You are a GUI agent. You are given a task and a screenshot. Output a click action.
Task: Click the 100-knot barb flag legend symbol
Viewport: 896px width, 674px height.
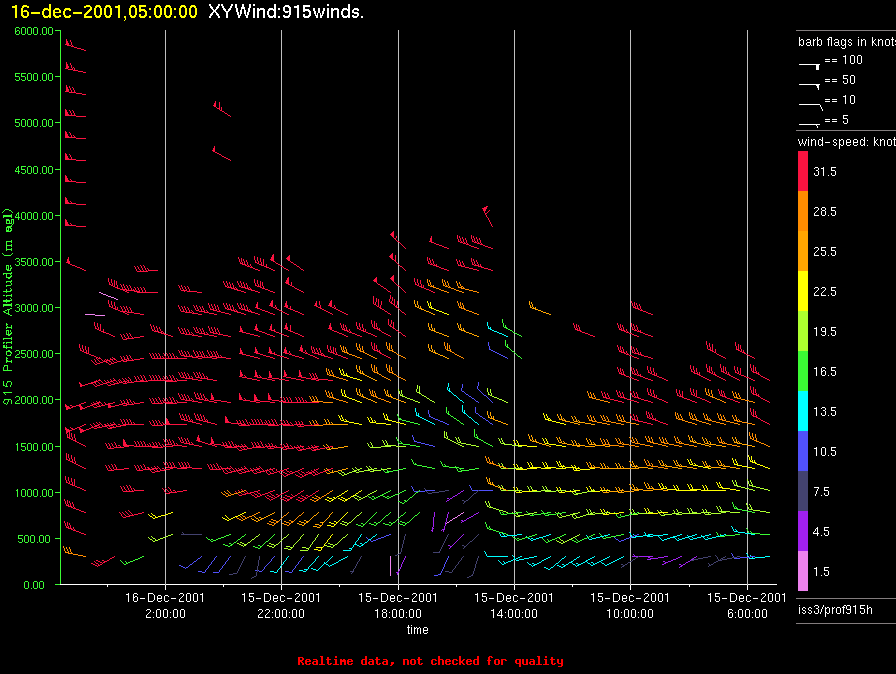(809, 66)
